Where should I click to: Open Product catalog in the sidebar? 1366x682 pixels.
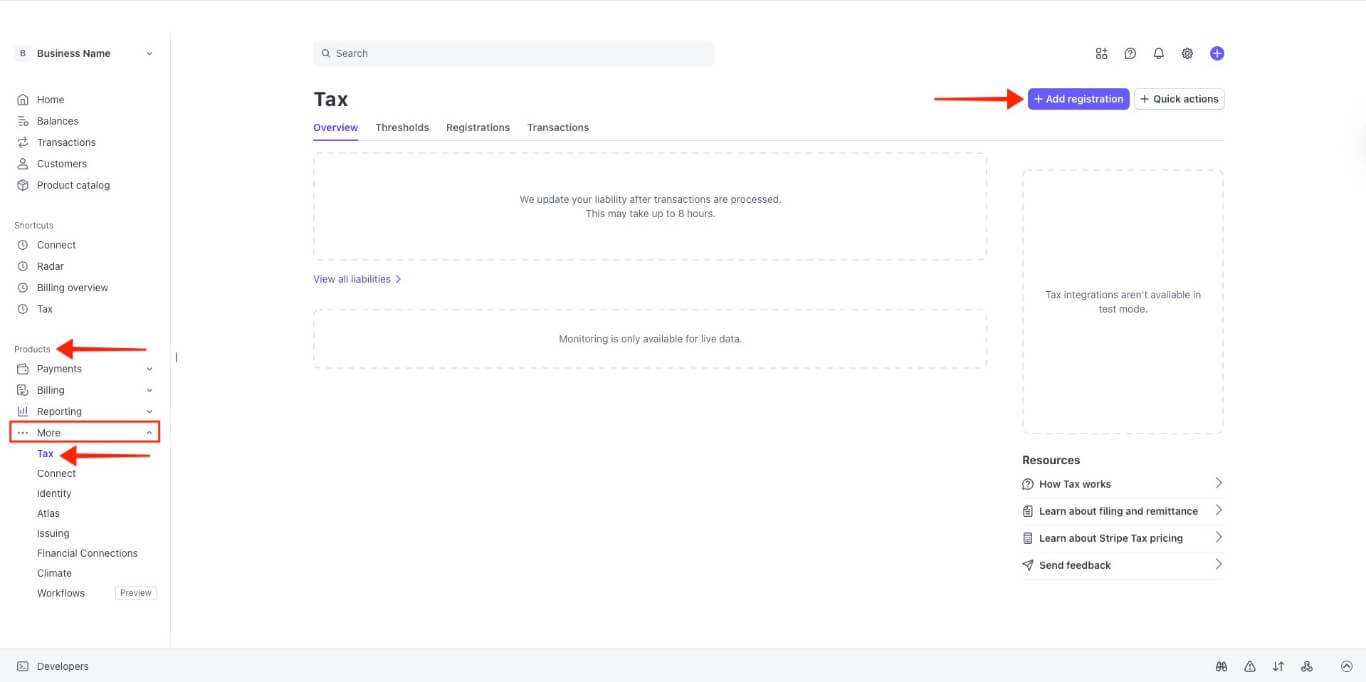pos(73,185)
